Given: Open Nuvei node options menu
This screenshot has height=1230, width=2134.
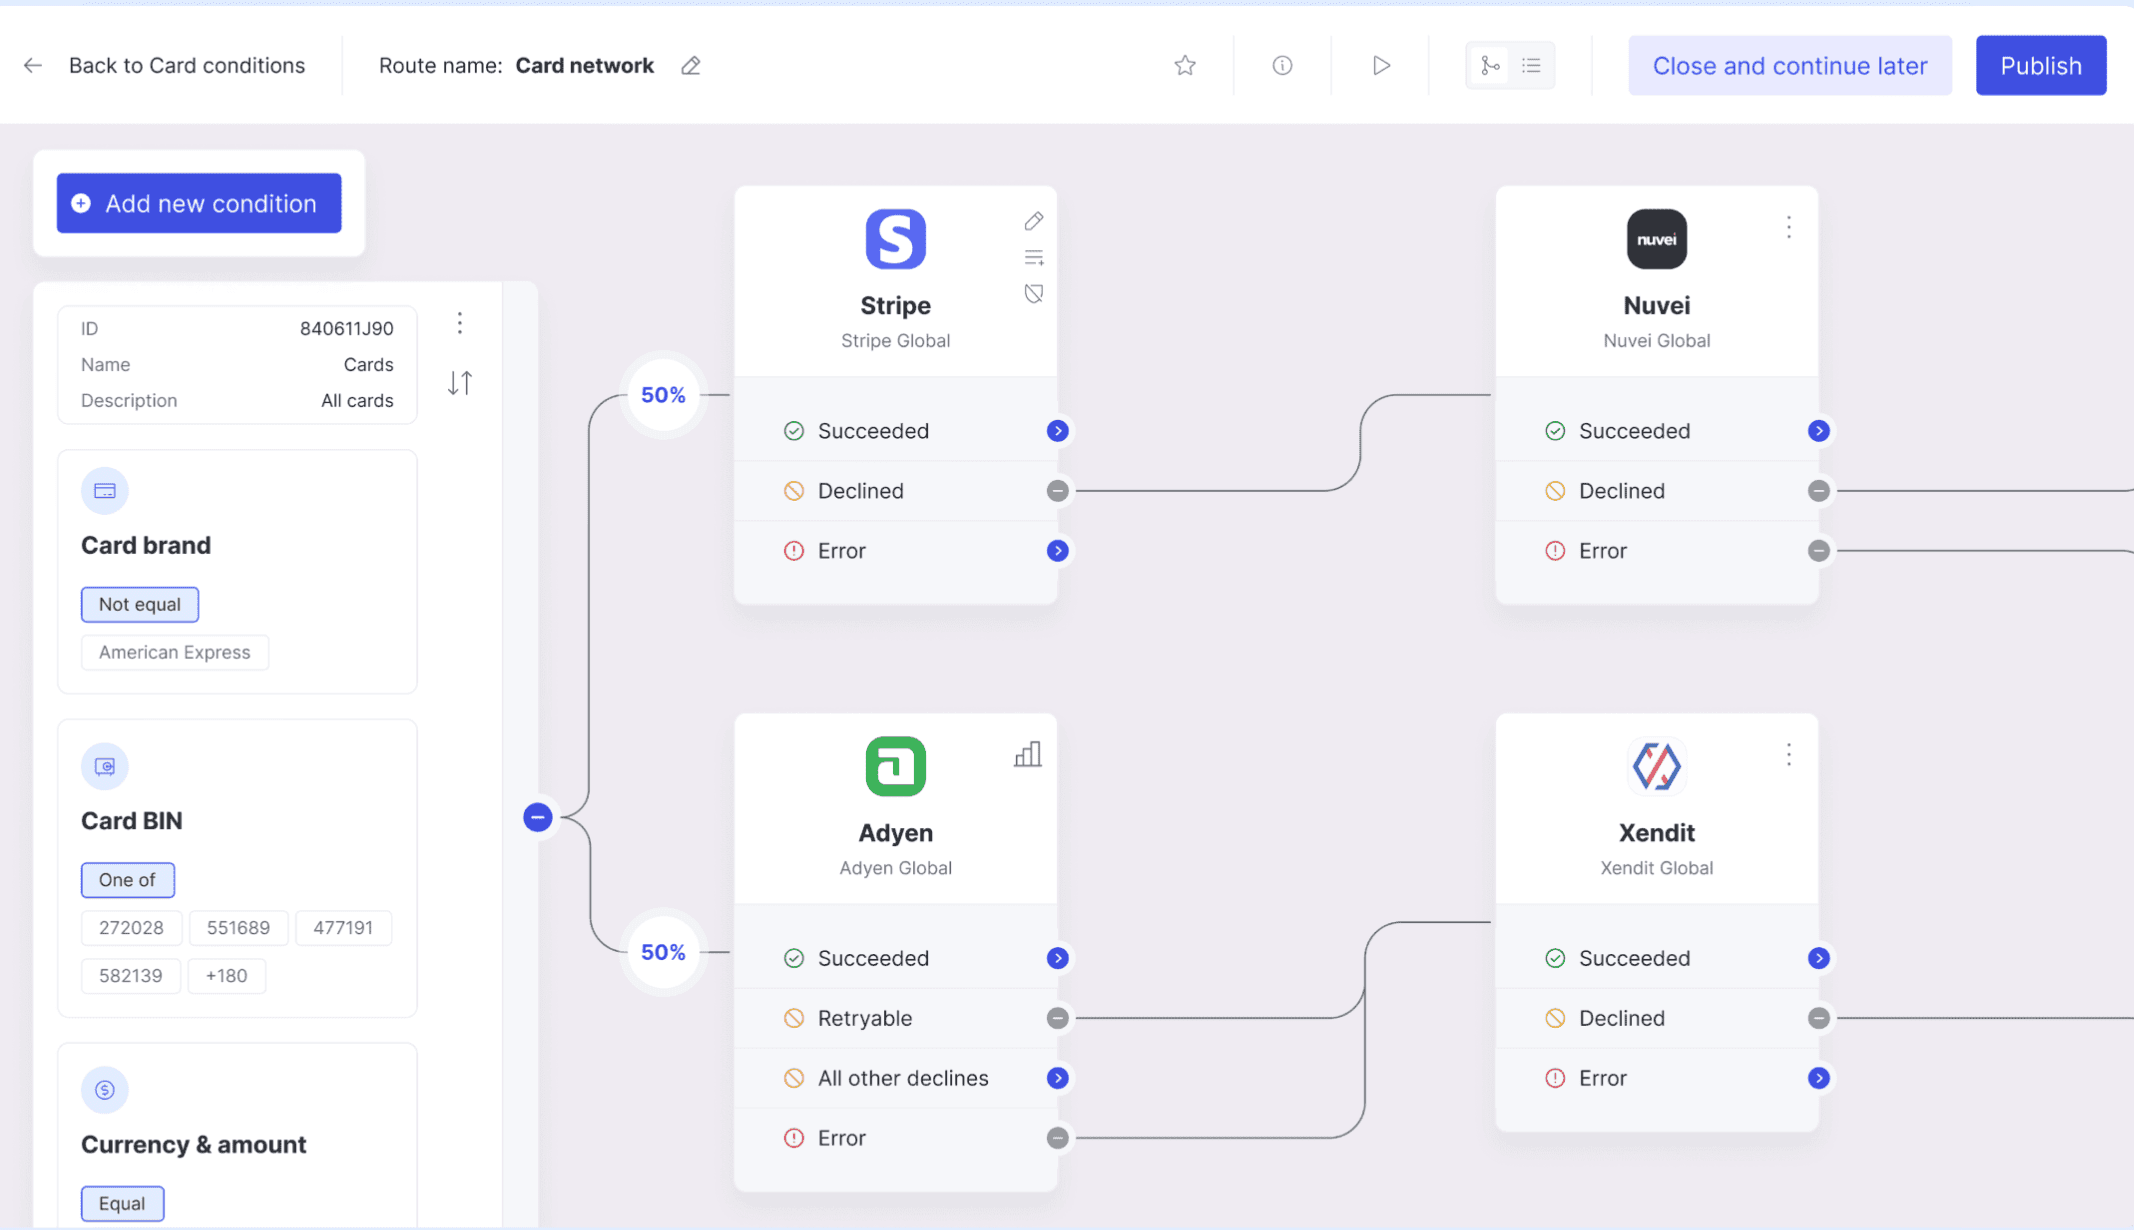Looking at the screenshot, I should tap(1789, 228).
